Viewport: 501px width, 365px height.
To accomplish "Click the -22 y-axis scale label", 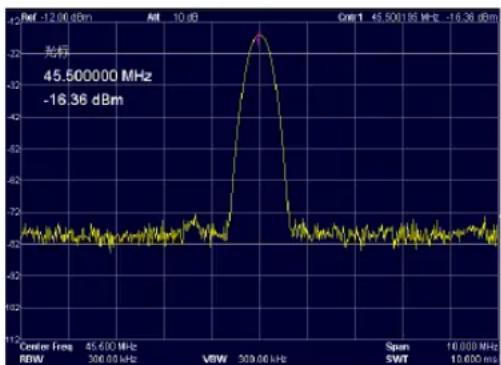I will point(14,53).
